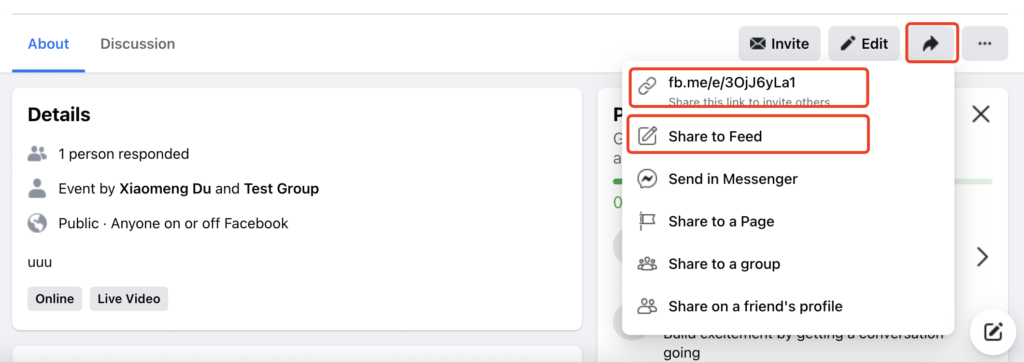Click the Edit button
1024x362 pixels.
[x=864, y=44]
